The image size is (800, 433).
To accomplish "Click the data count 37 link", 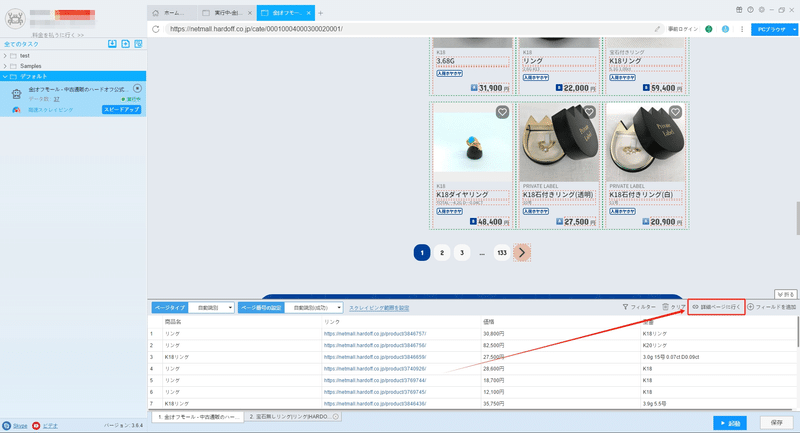I will pyautogui.click(x=56, y=99).
